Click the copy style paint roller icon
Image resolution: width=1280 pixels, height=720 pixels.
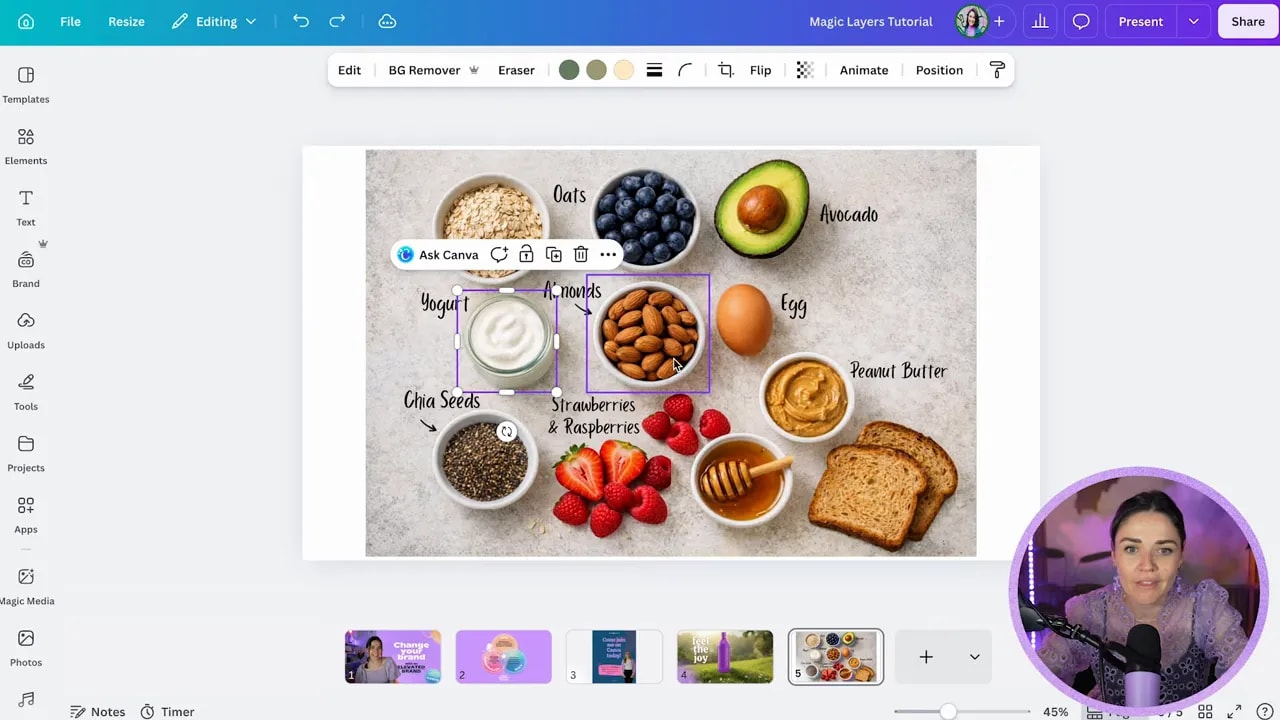(x=997, y=70)
